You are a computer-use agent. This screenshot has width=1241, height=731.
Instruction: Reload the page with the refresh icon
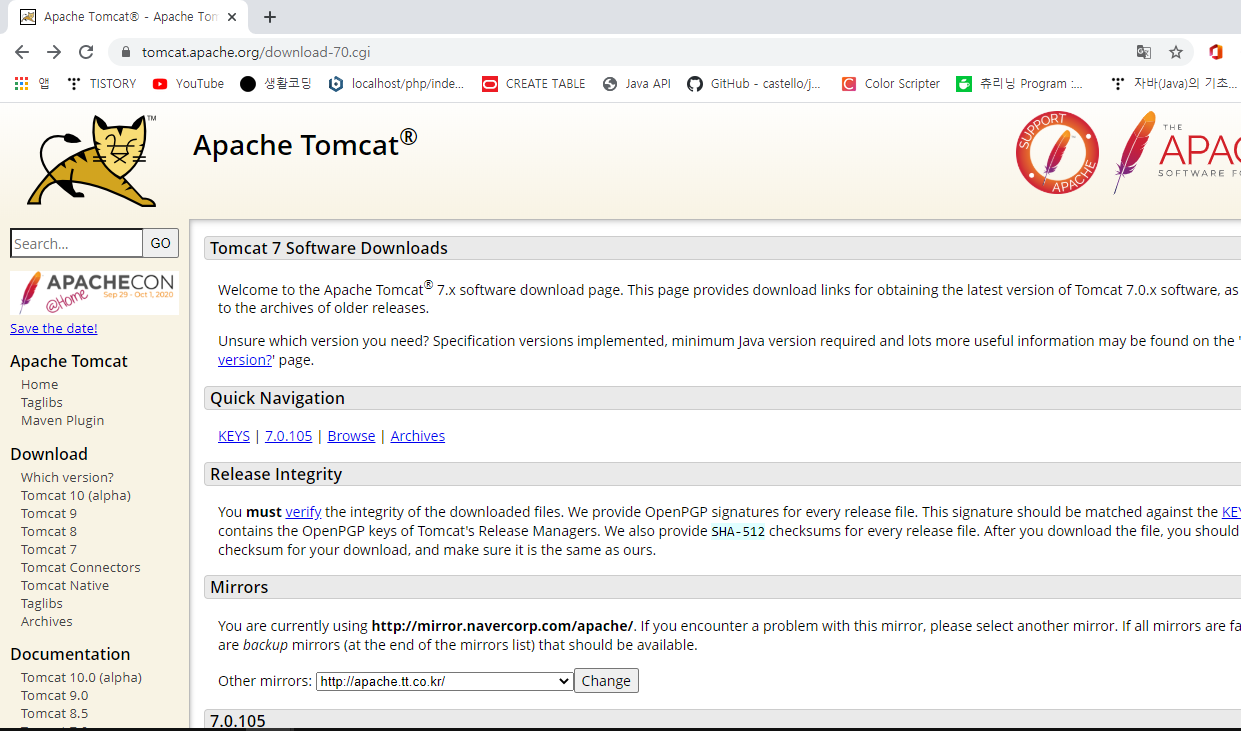click(x=86, y=52)
